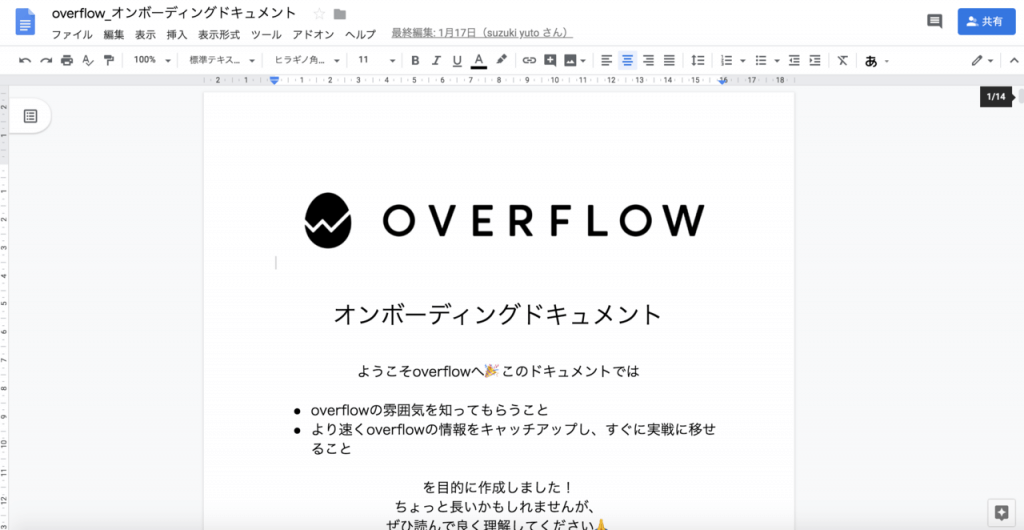Print the document with printer icon
The image size is (1024, 530).
coord(67,61)
